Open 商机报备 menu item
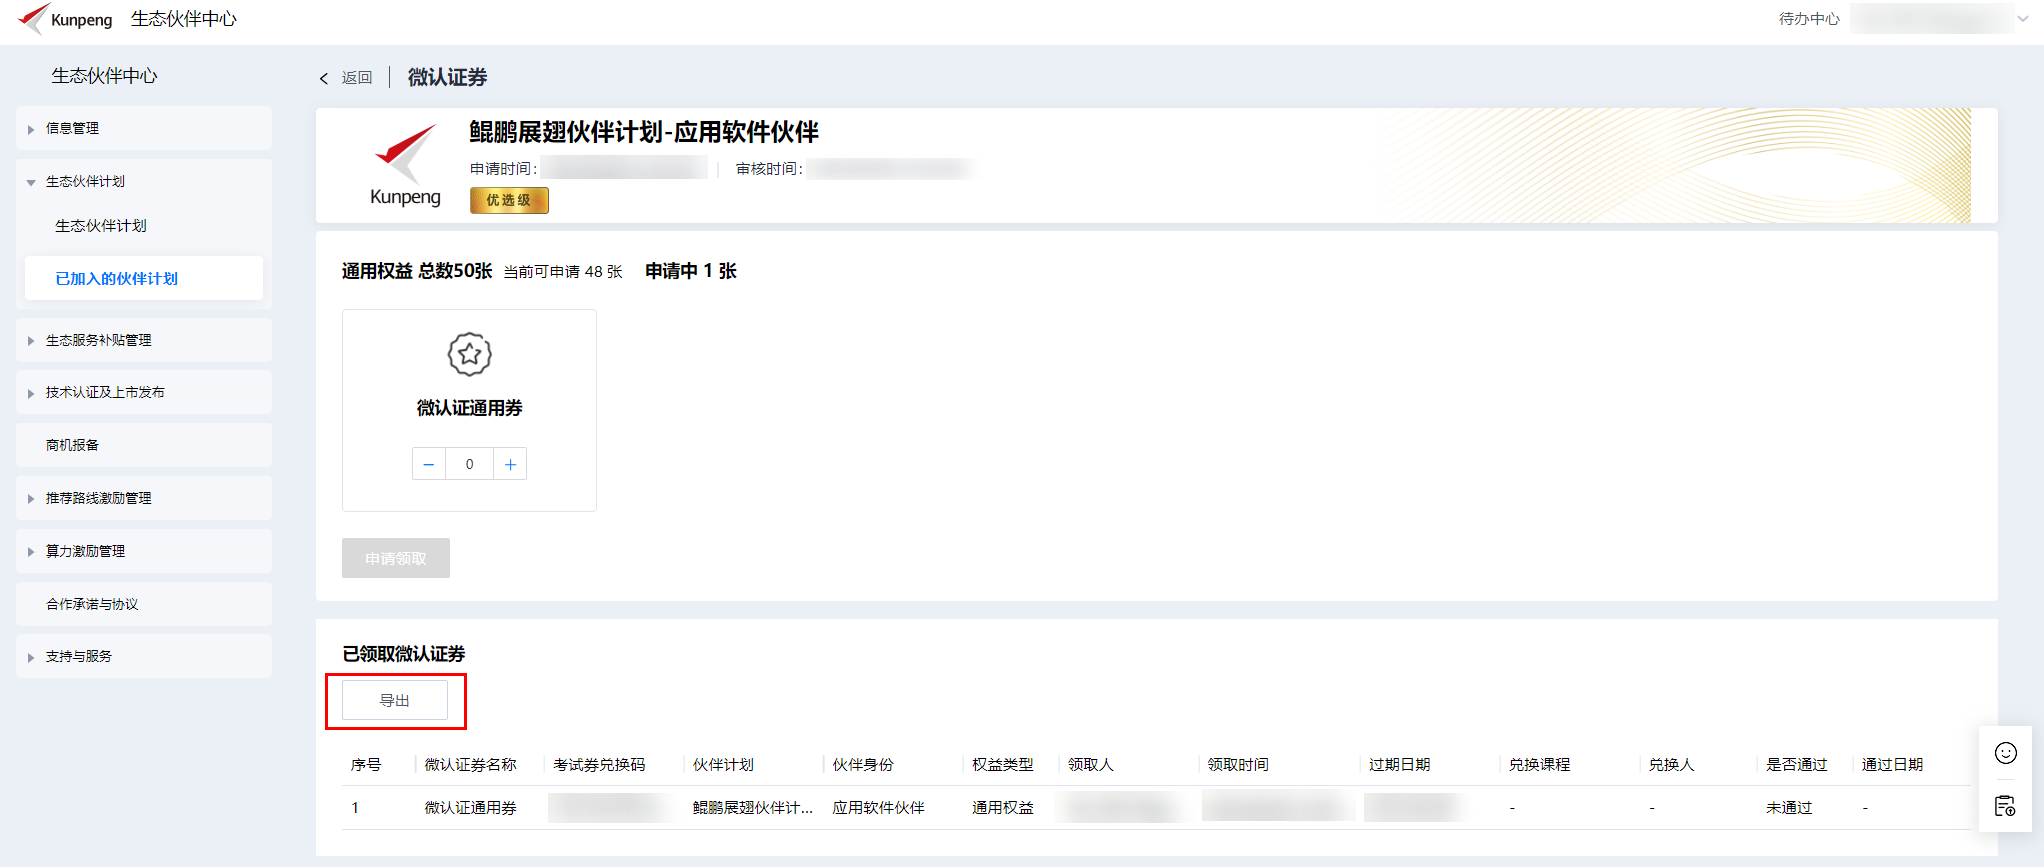Screen dimensions: 2044x867 pos(144,445)
